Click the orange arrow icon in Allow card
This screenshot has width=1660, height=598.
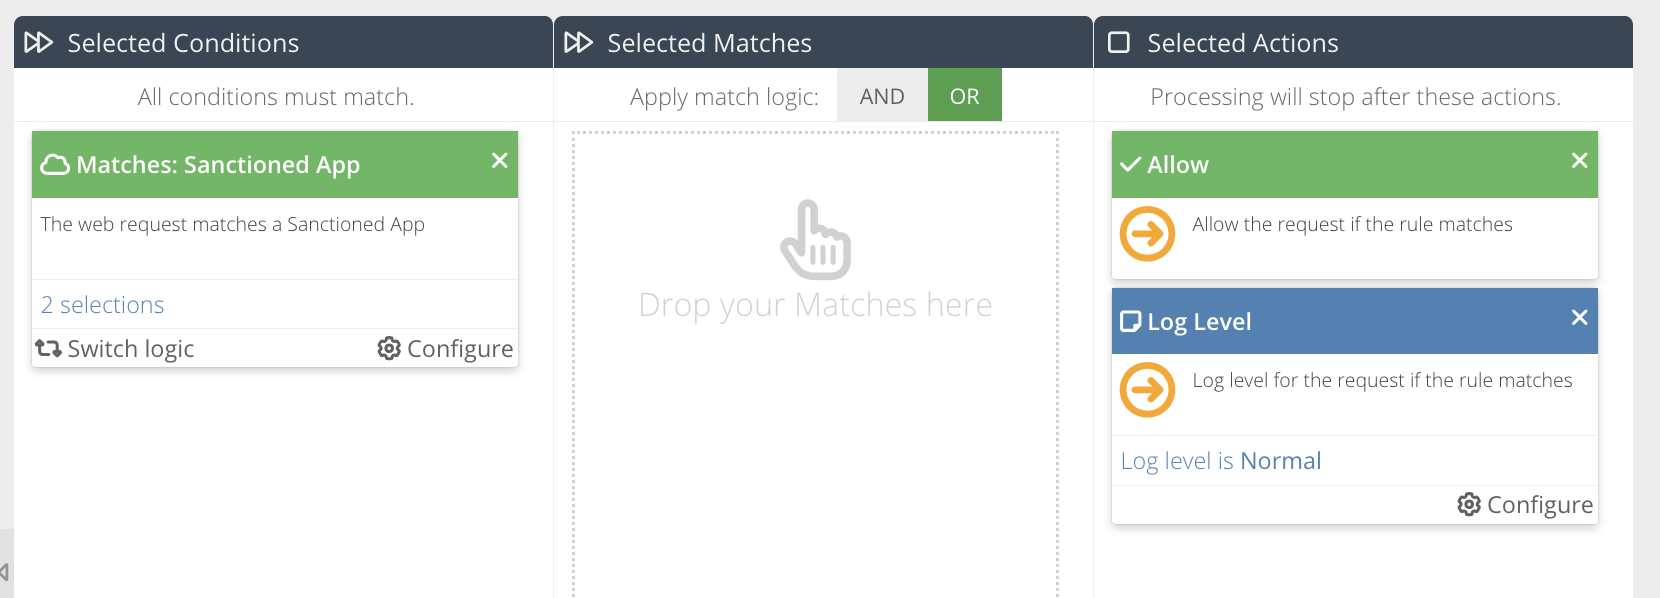[1147, 234]
